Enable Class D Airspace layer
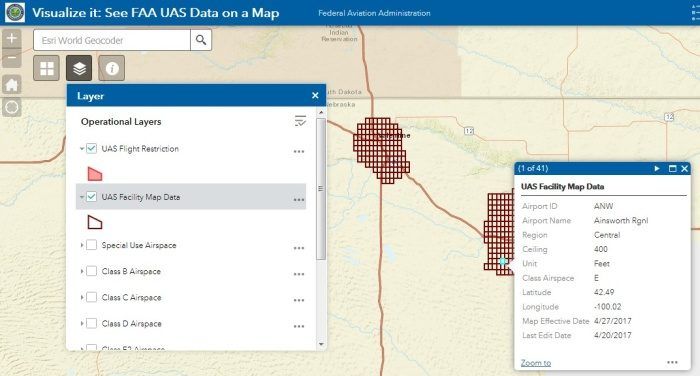Viewport: 700px width, 376px height. click(x=92, y=323)
